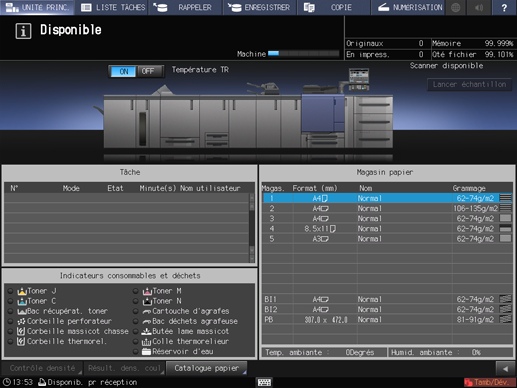Click Bac déchets agrafeuse icon

(147, 322)
